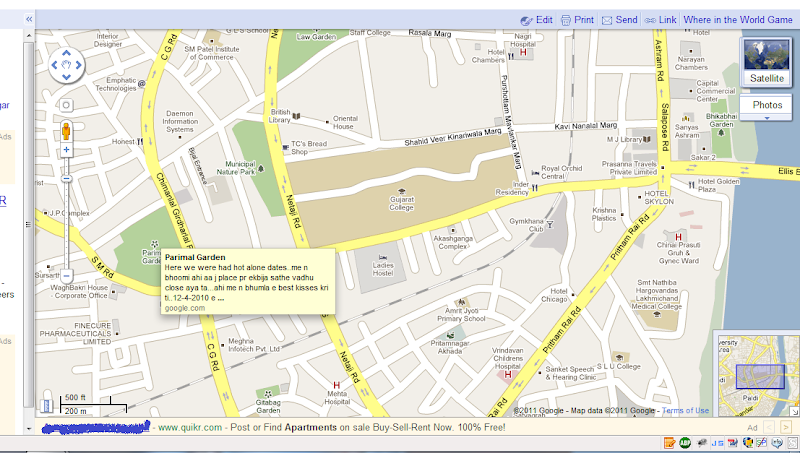Pan the map down arrow
Viewport: 800px width, 453px height.
66,77
